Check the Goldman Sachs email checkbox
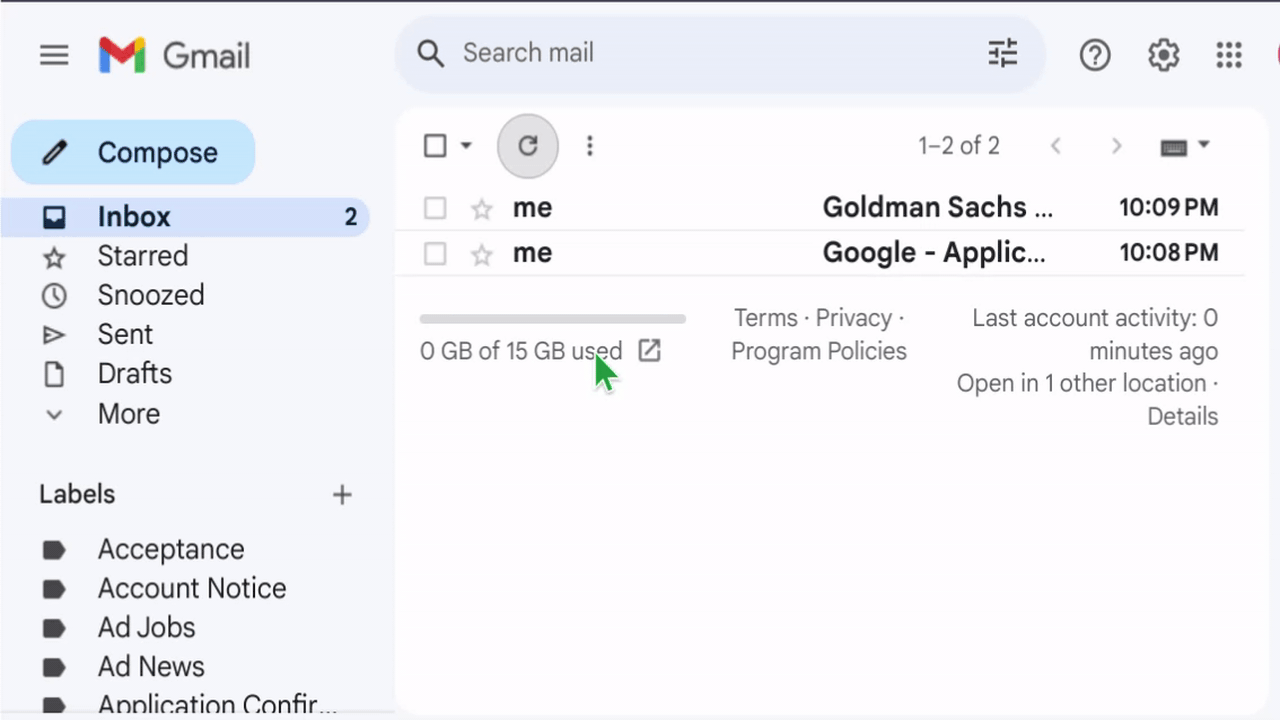Image resolution: width=1280 pixels, height=720 pixels. 435,208
